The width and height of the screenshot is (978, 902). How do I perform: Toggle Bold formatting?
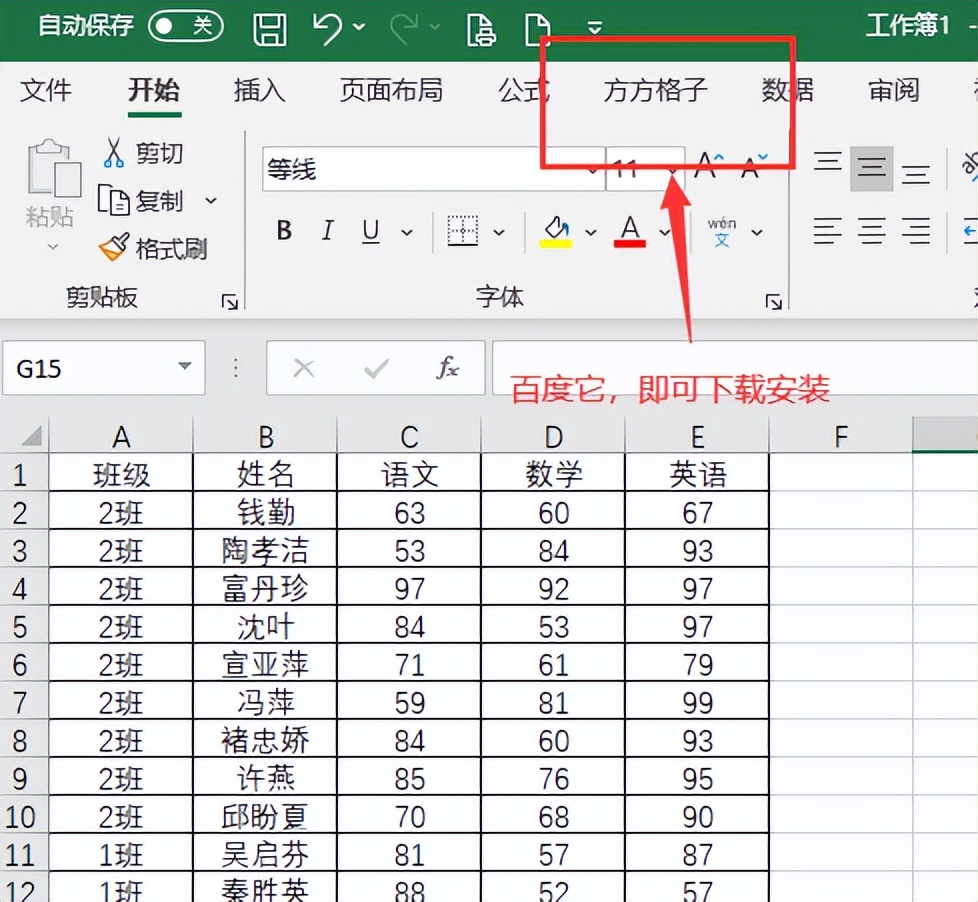[x=284, y=232]
